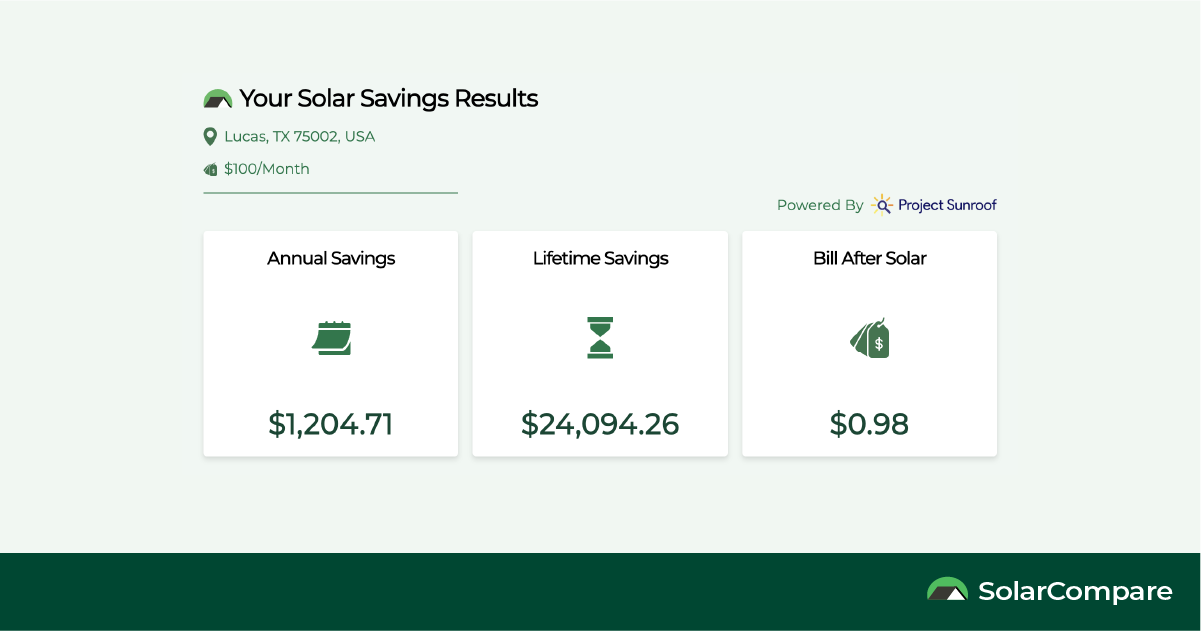Click the green solar roof icon beside heading

(x=216, y=98)
